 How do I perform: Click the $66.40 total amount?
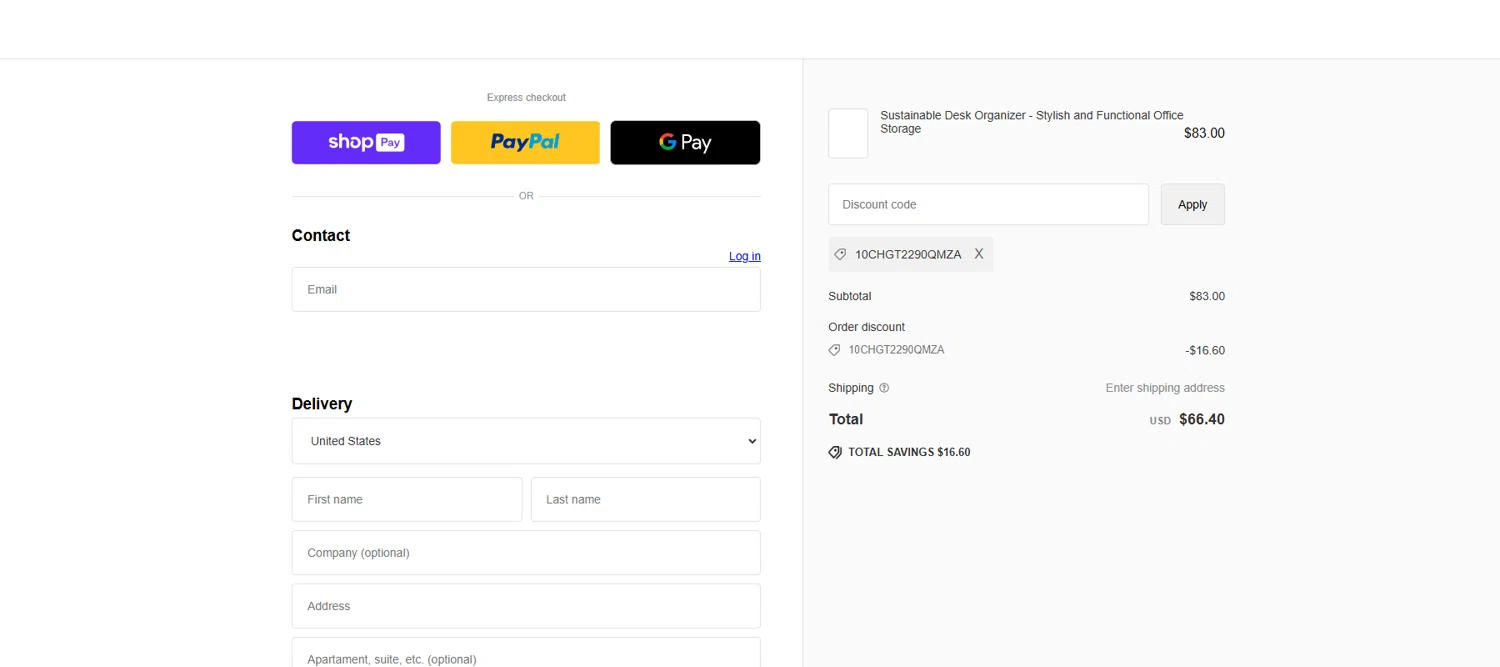[x=1202, y=419]
